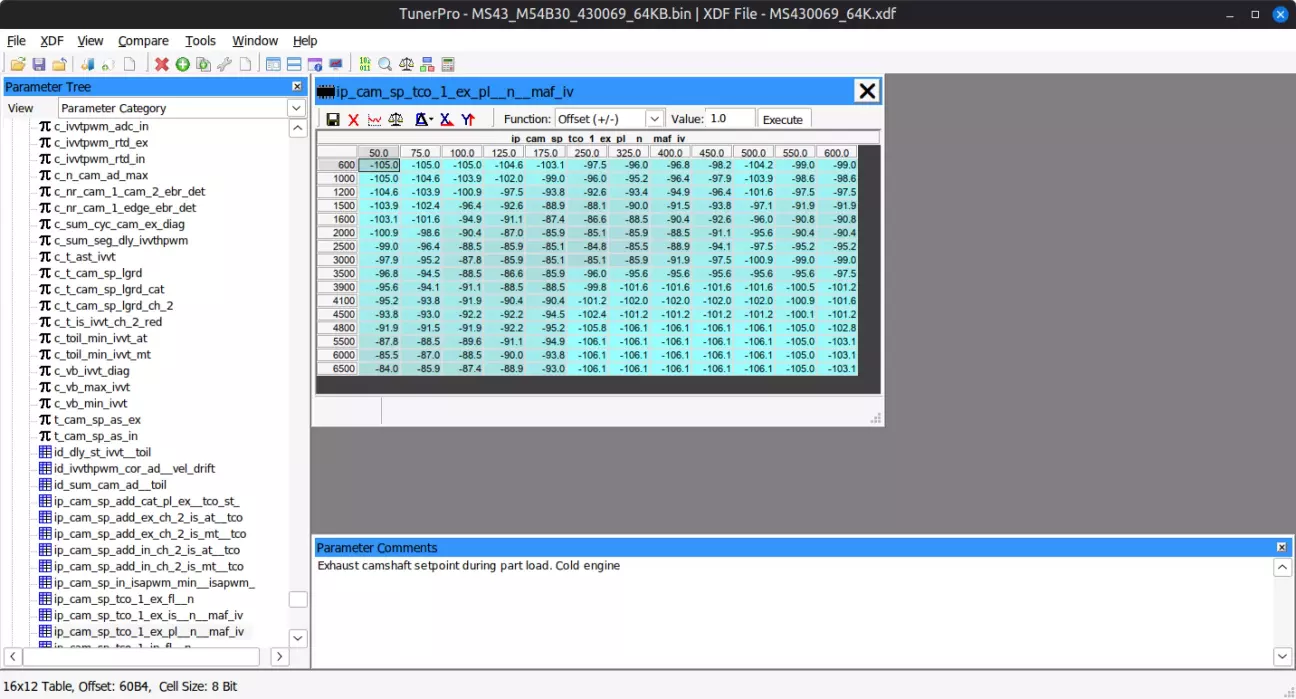Click the Y axis arrow icon in table toolbar
The width and height of the screenshot is (1296, 699).
coord(468,120)
